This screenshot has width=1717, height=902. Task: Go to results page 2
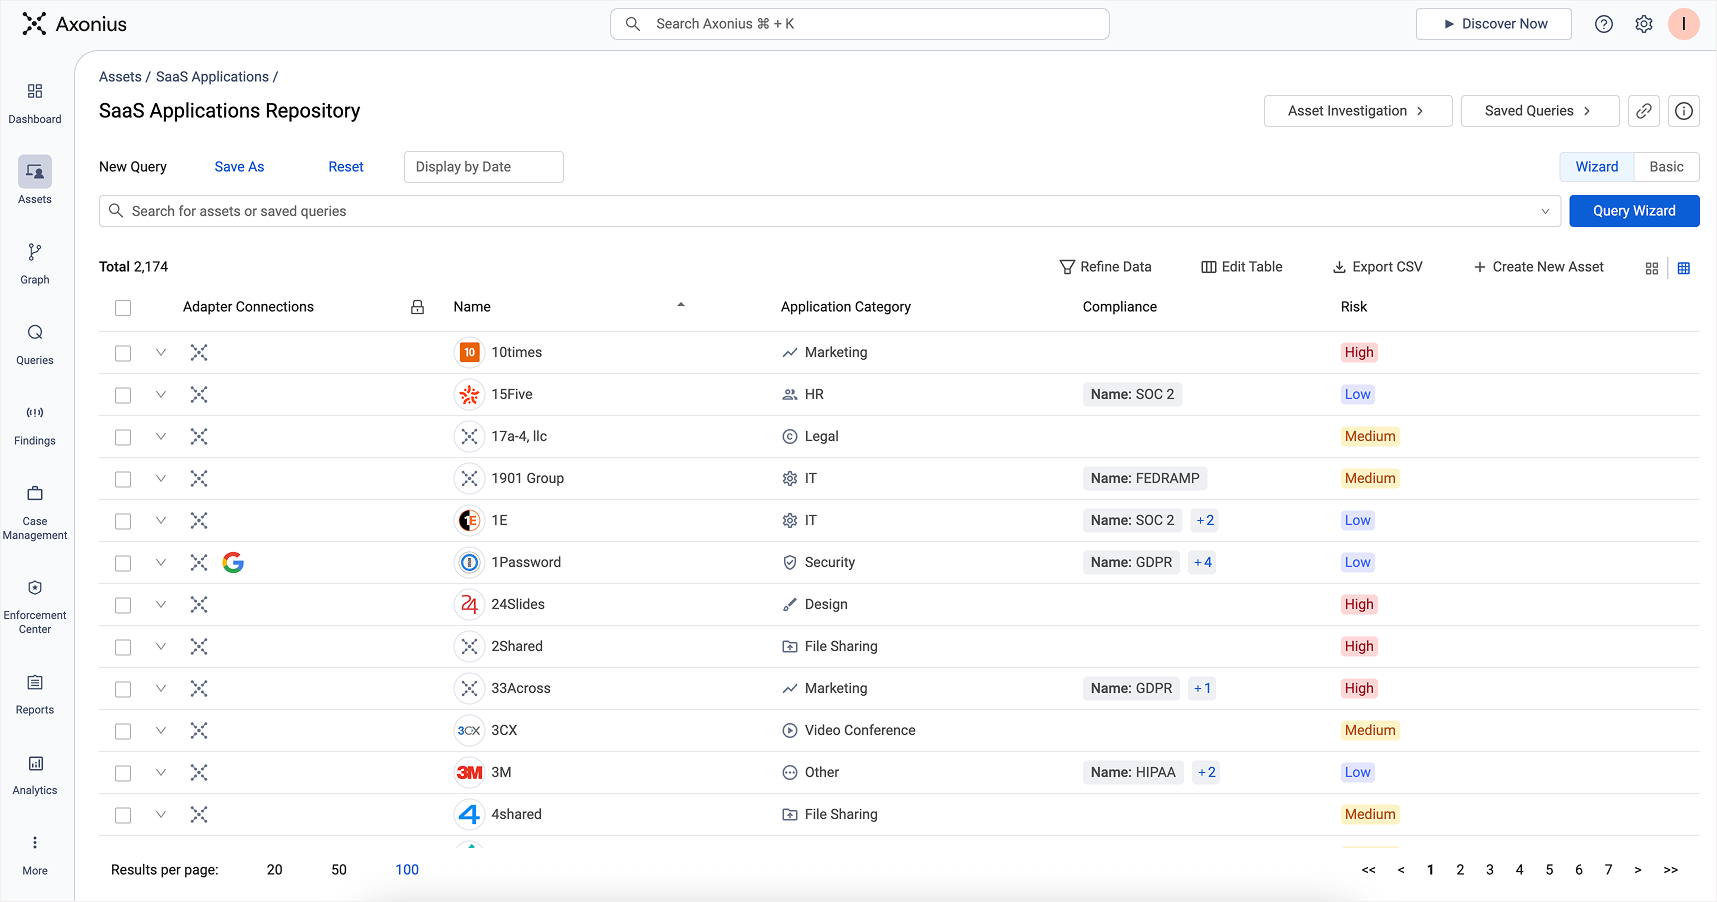click(1460, 870)
